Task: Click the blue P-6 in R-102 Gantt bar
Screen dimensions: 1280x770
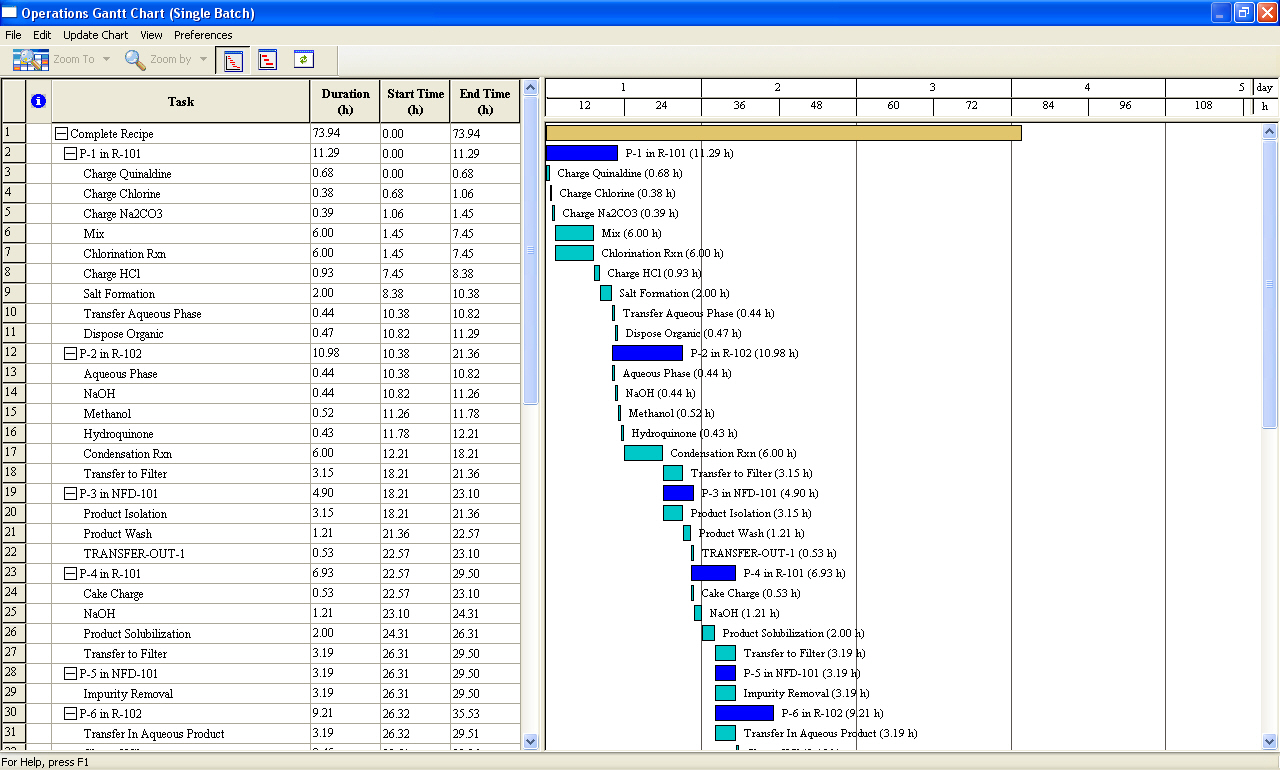Action: [744, 713]
